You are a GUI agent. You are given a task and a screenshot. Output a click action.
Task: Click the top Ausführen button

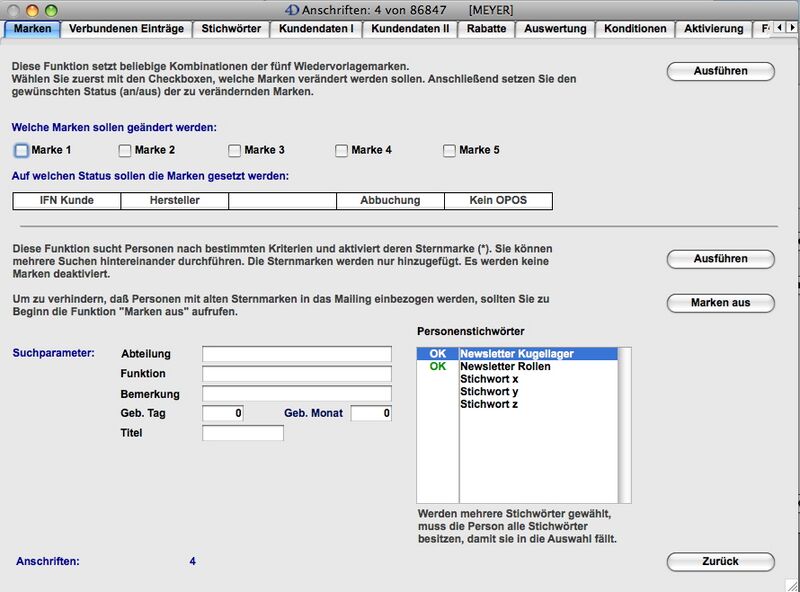[720, 71]
